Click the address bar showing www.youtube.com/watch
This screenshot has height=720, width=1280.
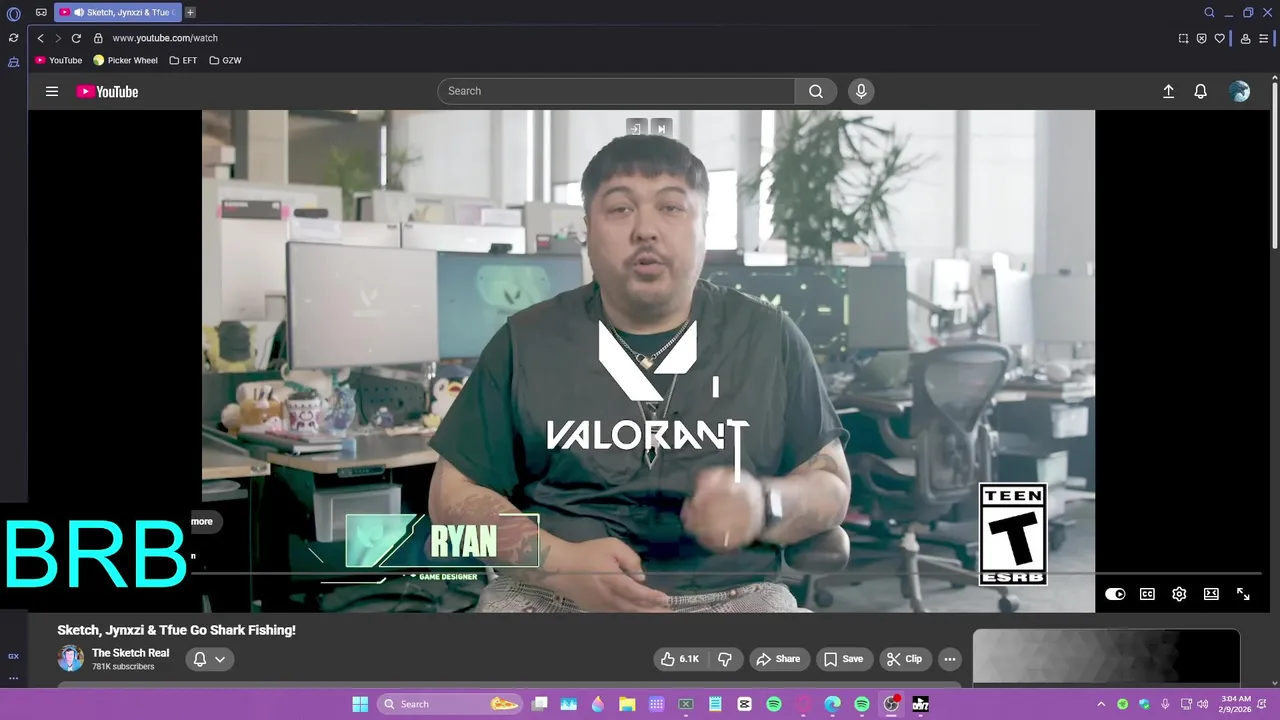pyautogui.click(x=164, y=38)
